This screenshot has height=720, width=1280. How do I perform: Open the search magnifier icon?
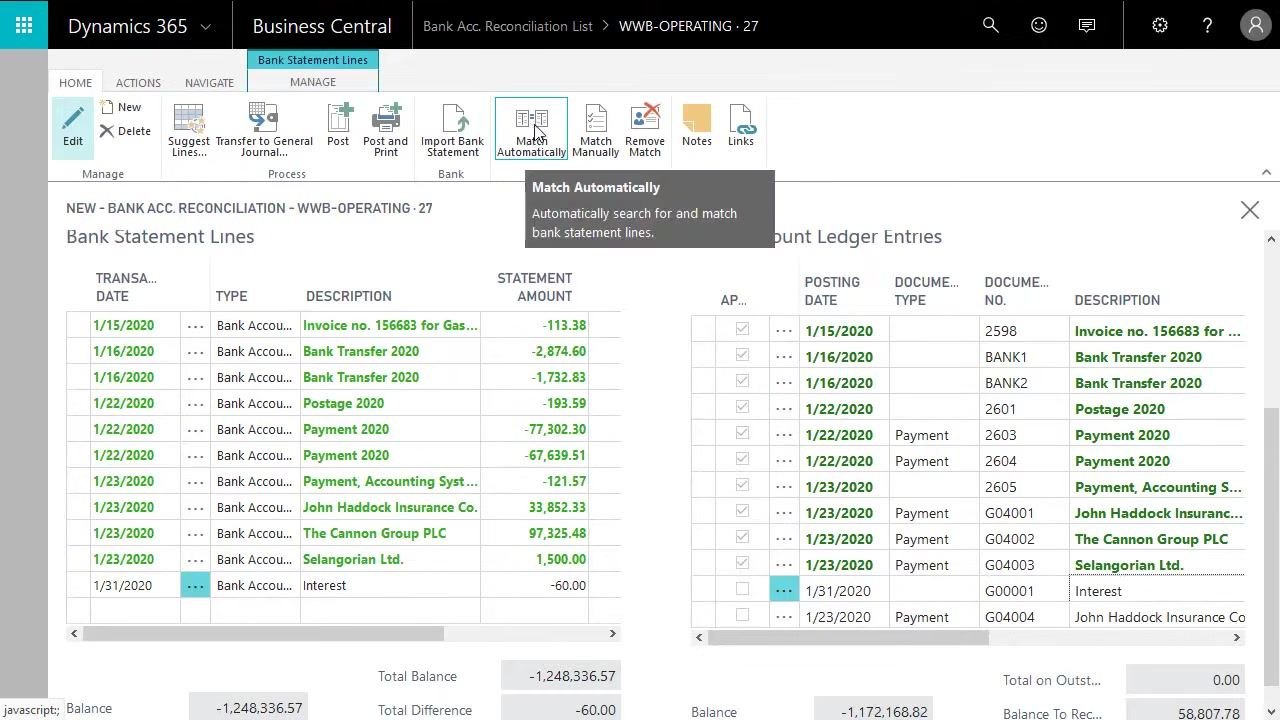(x=991, y=25)
